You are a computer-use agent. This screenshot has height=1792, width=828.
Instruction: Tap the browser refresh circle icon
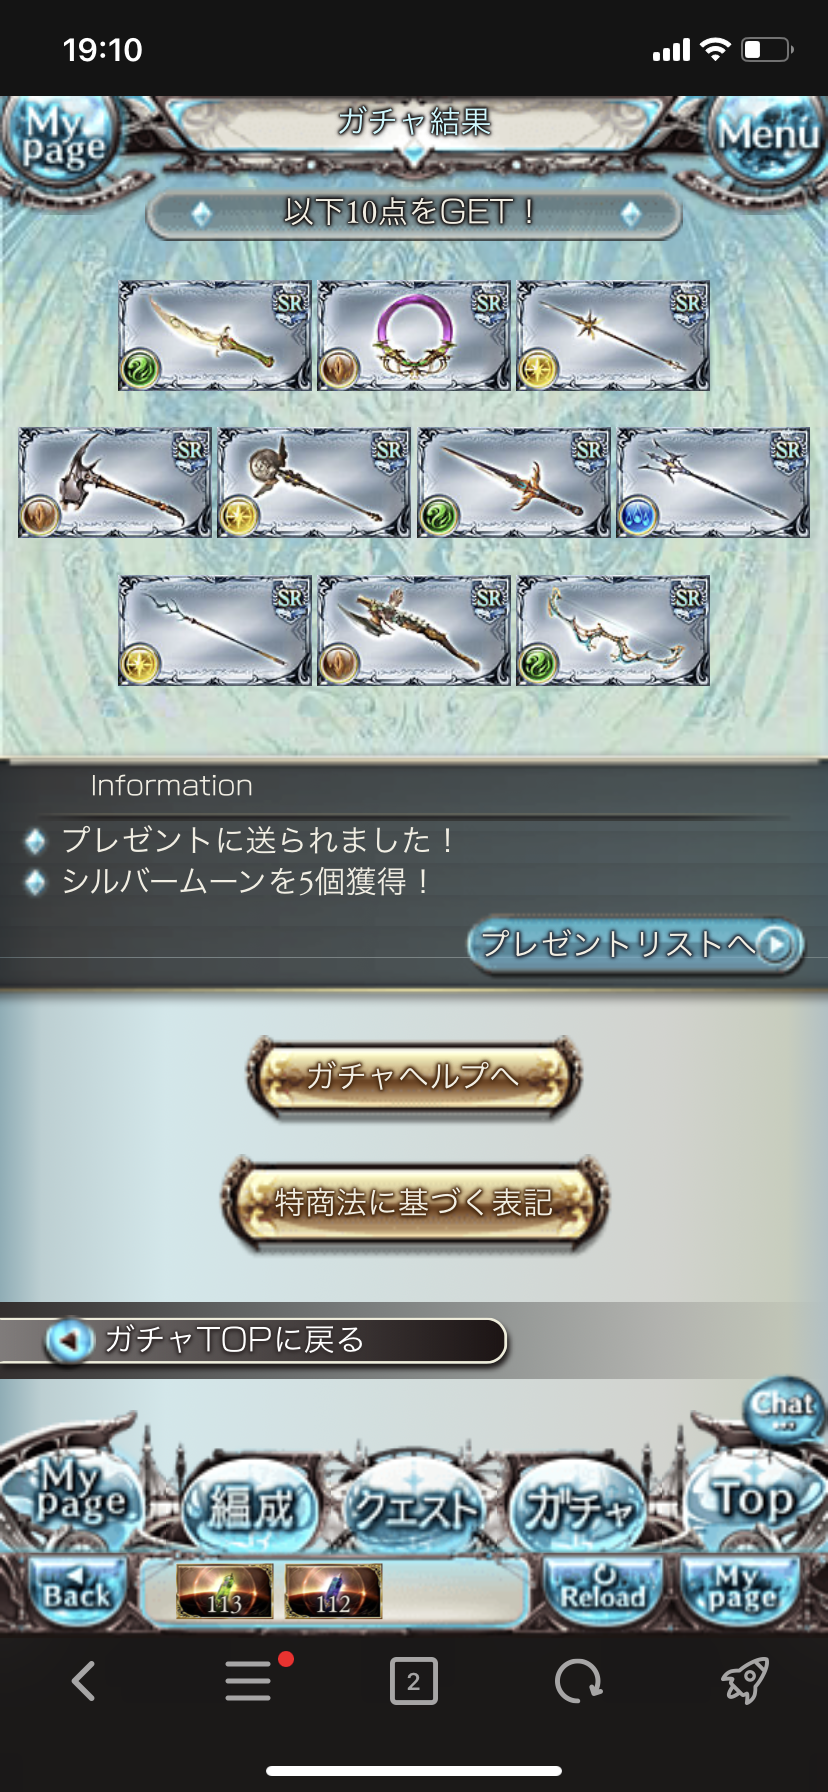point(579,1681)
